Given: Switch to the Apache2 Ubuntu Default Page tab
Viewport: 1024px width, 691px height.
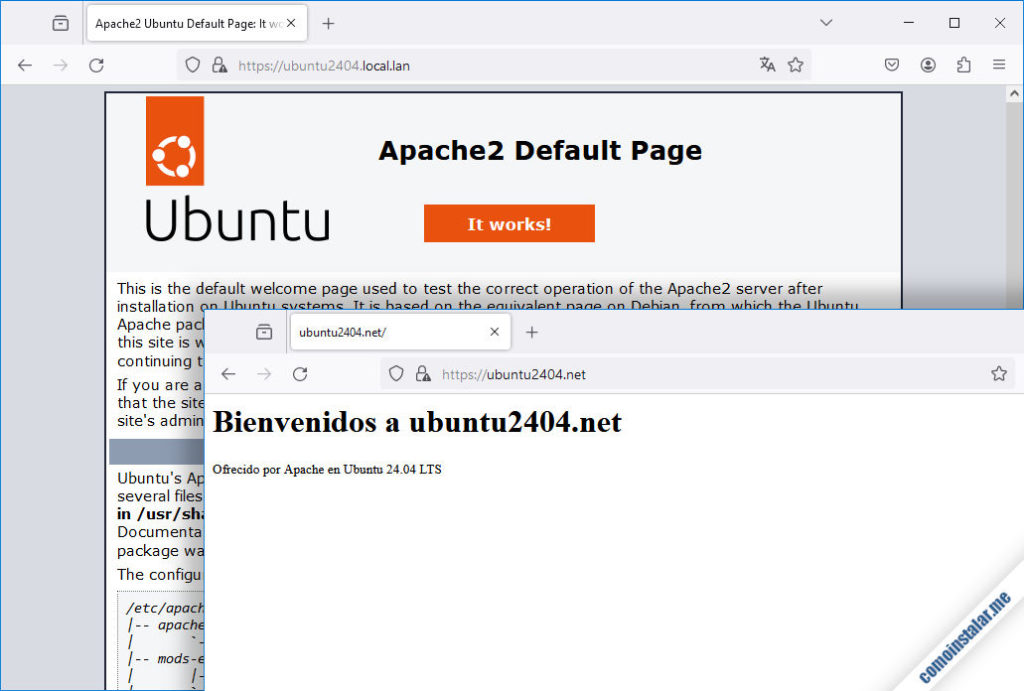Looking at the screenshot, I should click(180, 22).
